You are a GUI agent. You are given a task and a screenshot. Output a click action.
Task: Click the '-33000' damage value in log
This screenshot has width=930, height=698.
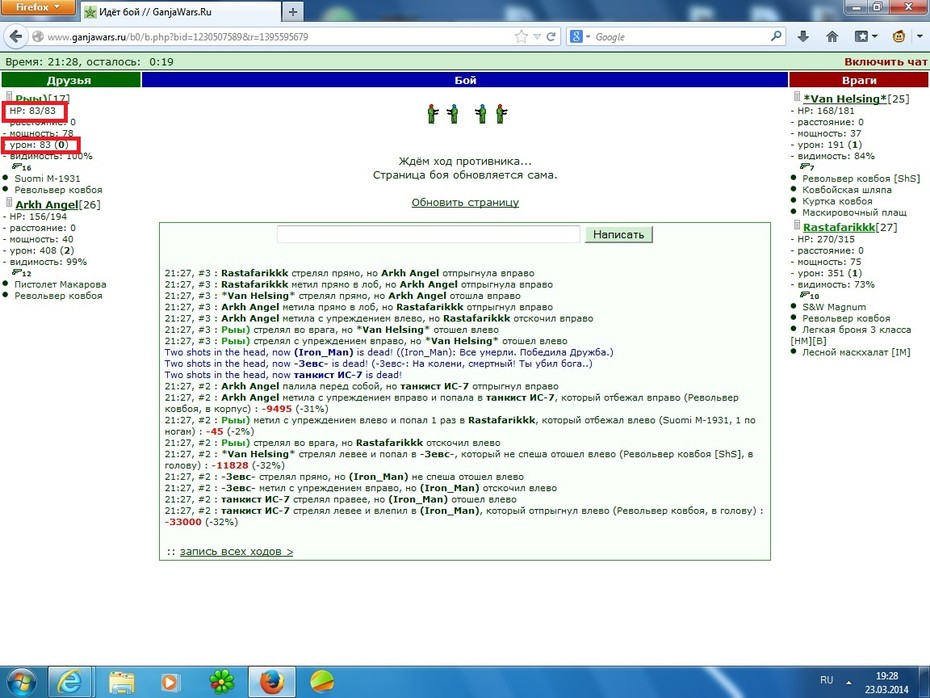pos(183,521)
